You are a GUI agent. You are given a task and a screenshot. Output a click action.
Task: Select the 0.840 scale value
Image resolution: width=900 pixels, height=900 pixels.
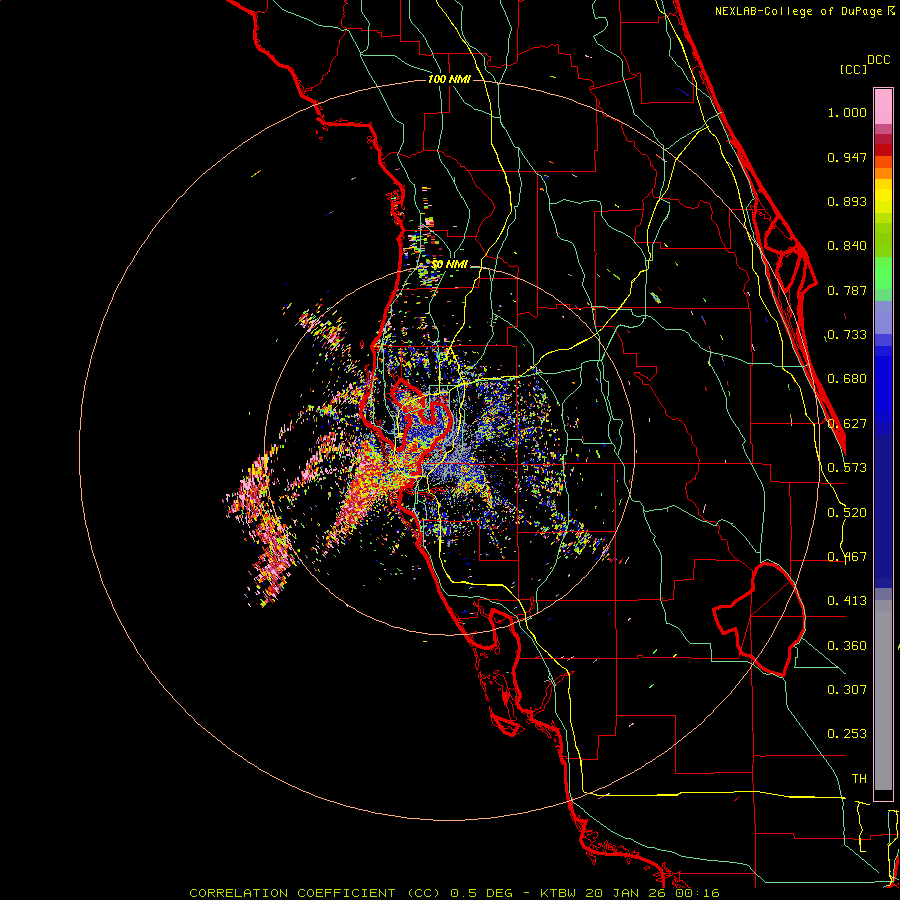click(x=847, y=246)
